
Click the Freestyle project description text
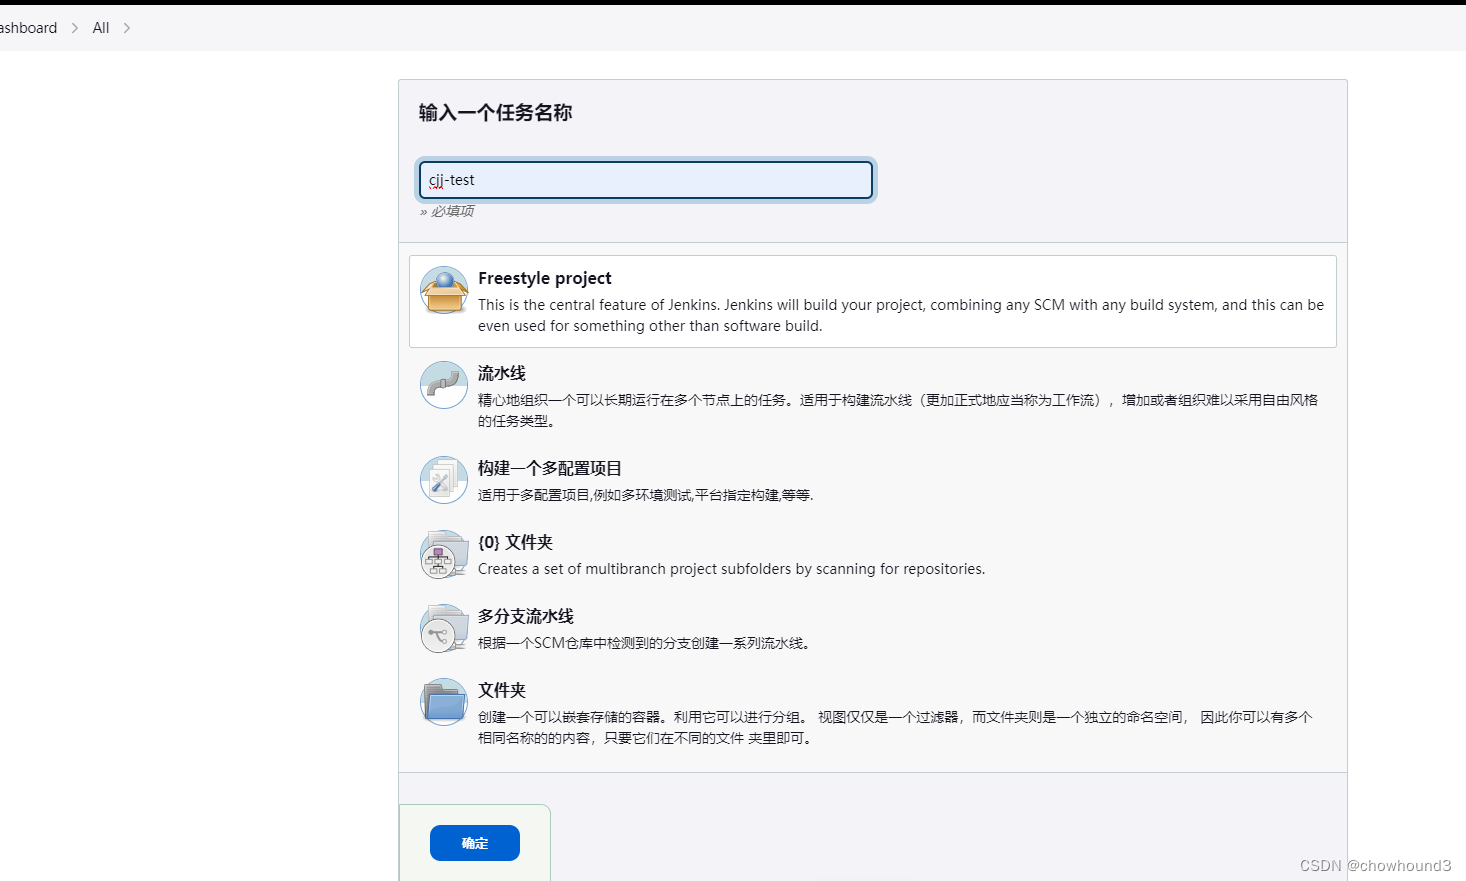point(901,315)
